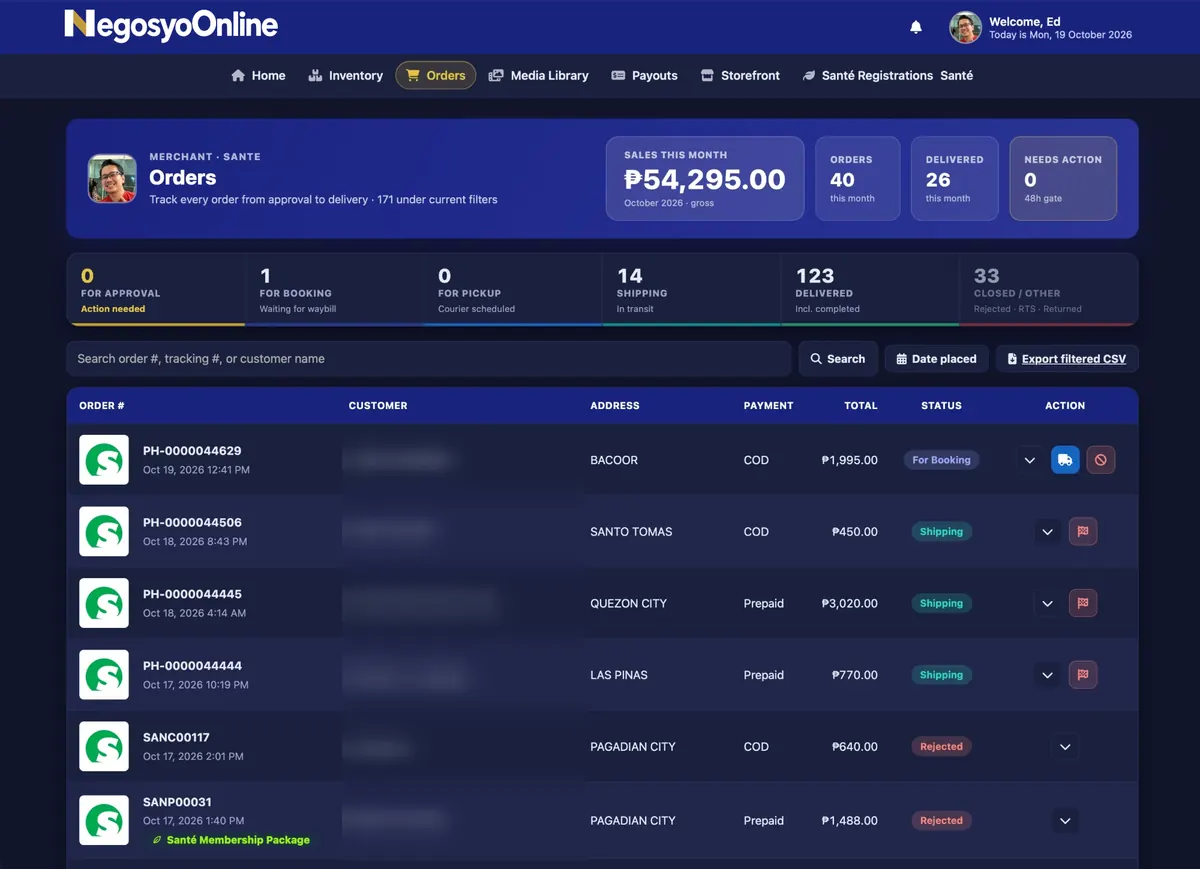Click the QUEZON CITY address cell
This screenshot has height=869, width=1200.
629,603
